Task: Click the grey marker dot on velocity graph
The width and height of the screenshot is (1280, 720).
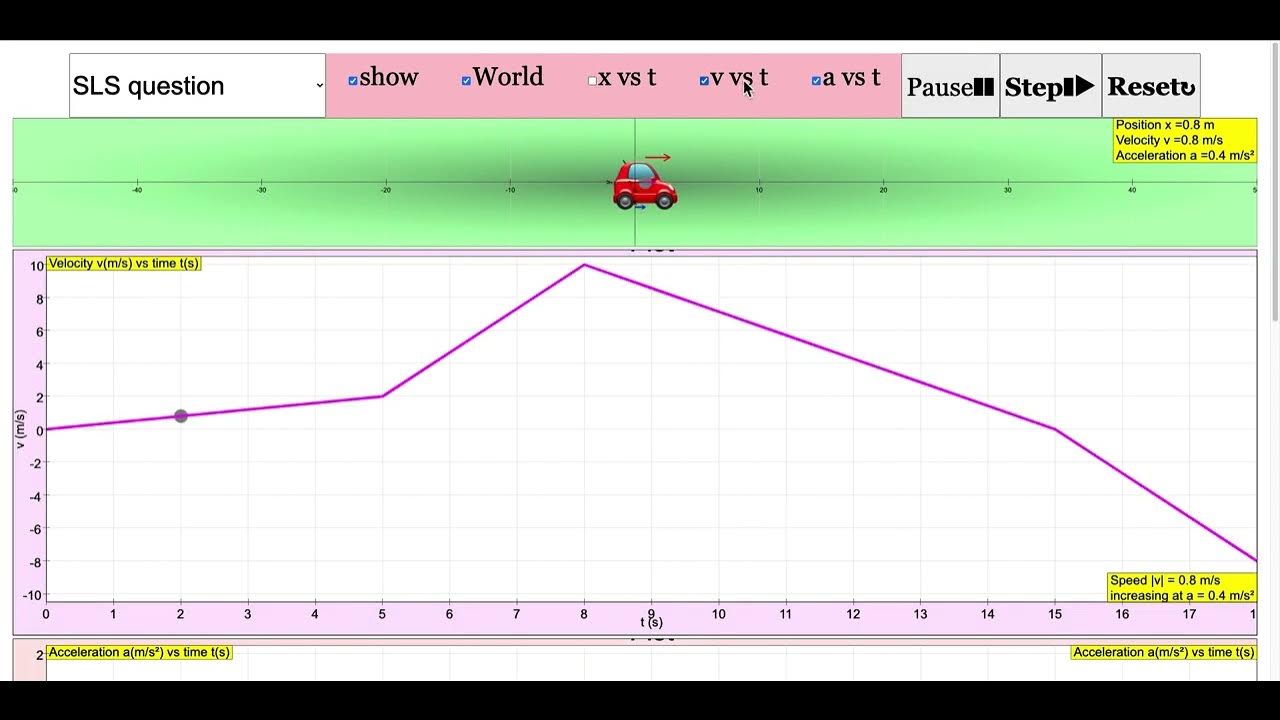Action: [181, 416]
